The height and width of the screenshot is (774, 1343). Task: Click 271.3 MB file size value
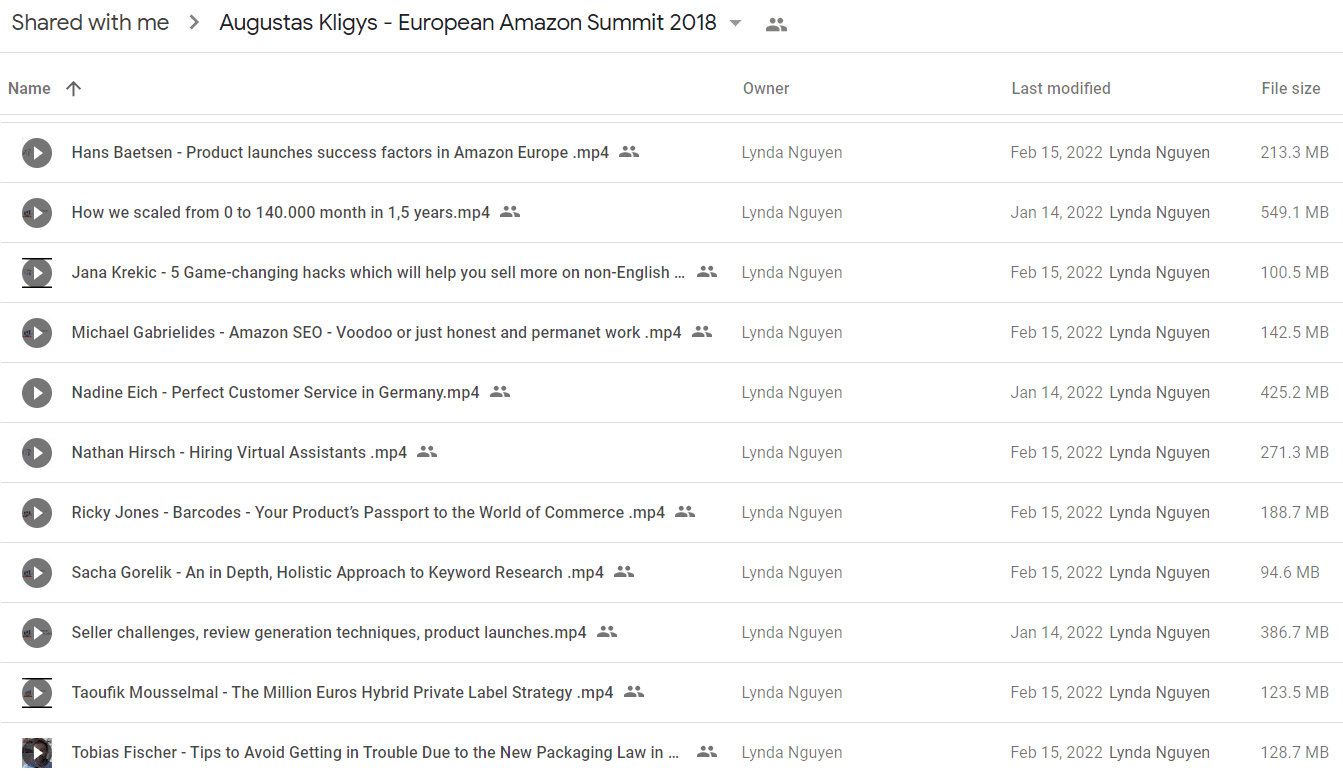pos(1294,453)
